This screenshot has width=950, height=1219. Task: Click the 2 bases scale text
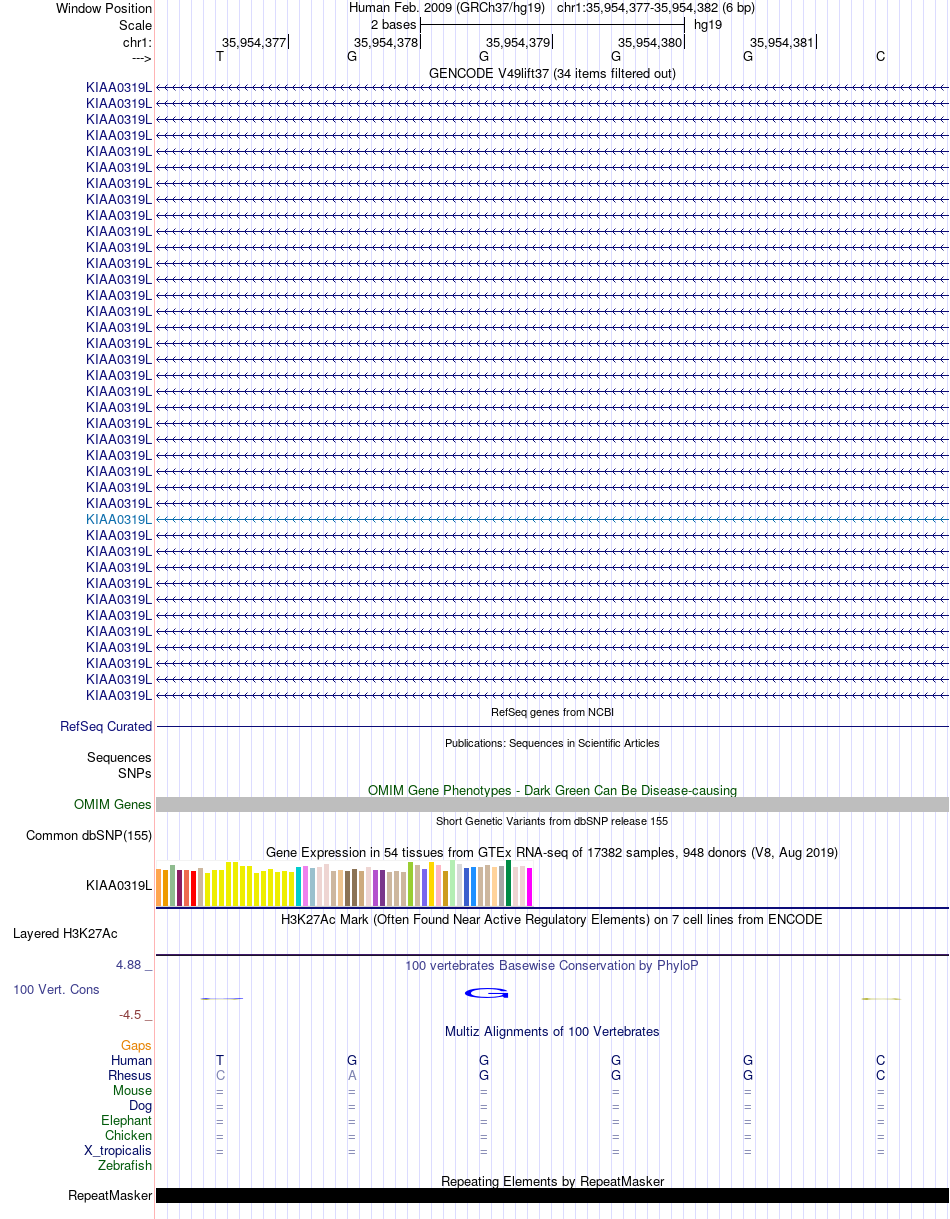[x=393, y=25]
